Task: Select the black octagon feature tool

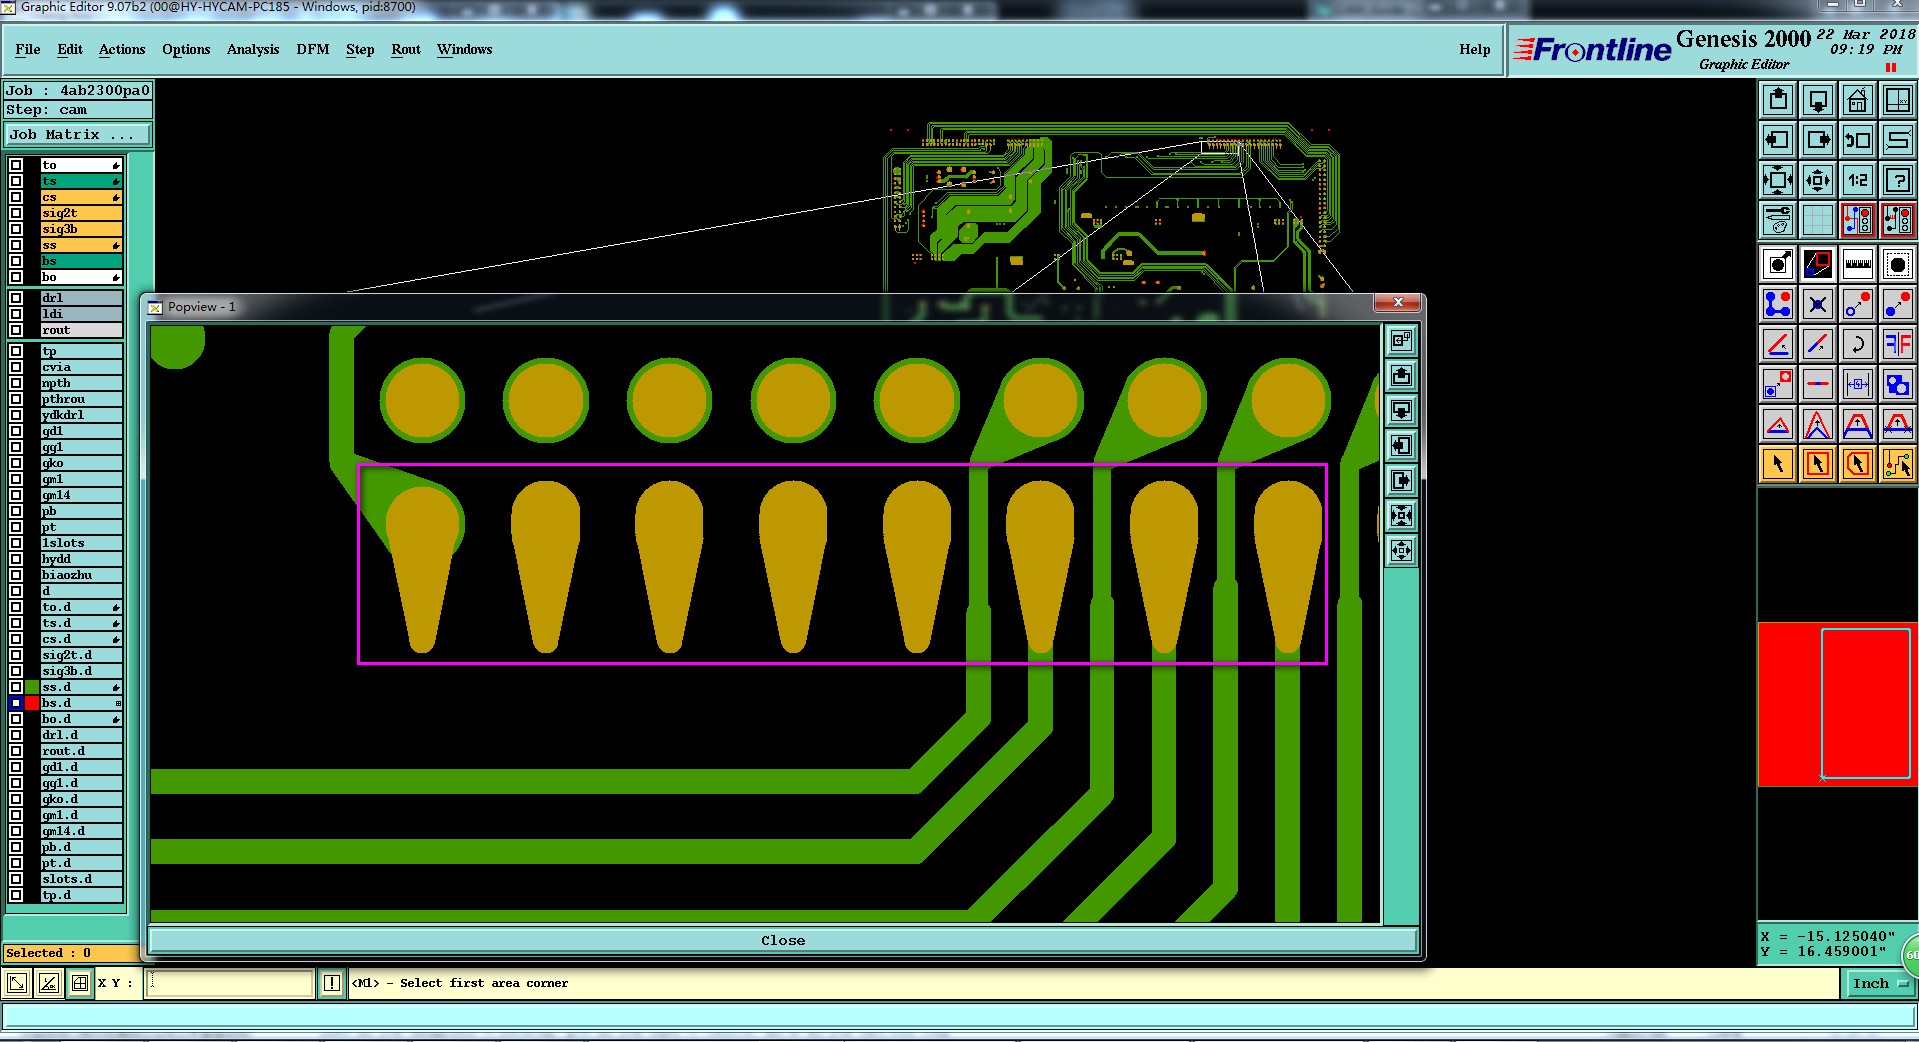Action: (x=1898, y=264)
